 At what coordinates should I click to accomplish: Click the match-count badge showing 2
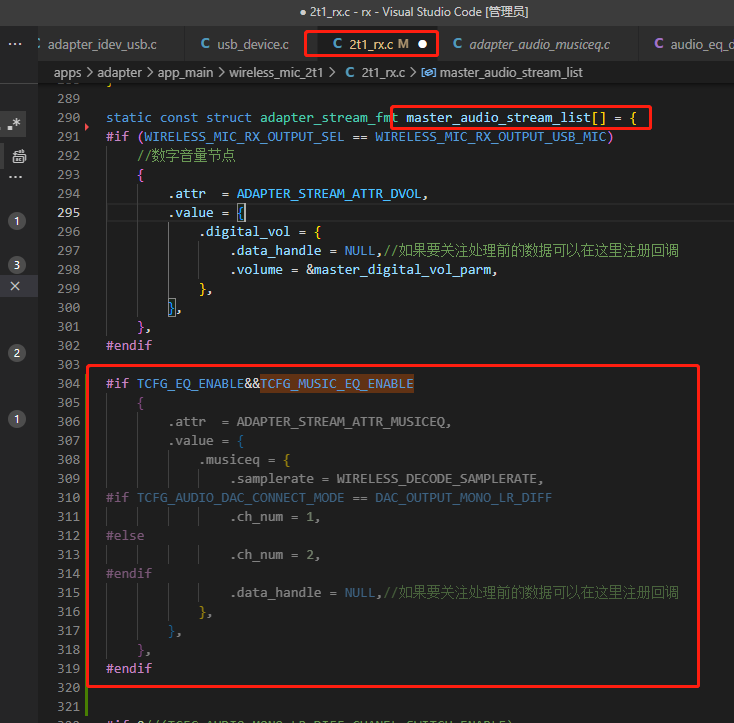[17, 353]
